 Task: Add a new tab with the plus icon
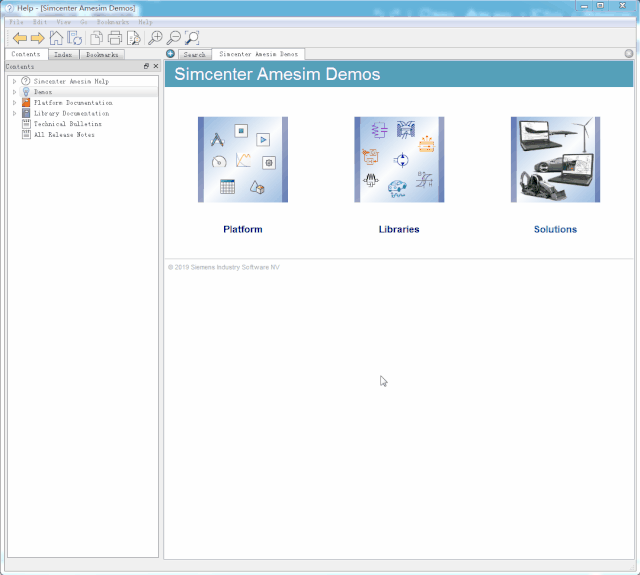click(x=171, y=53)
